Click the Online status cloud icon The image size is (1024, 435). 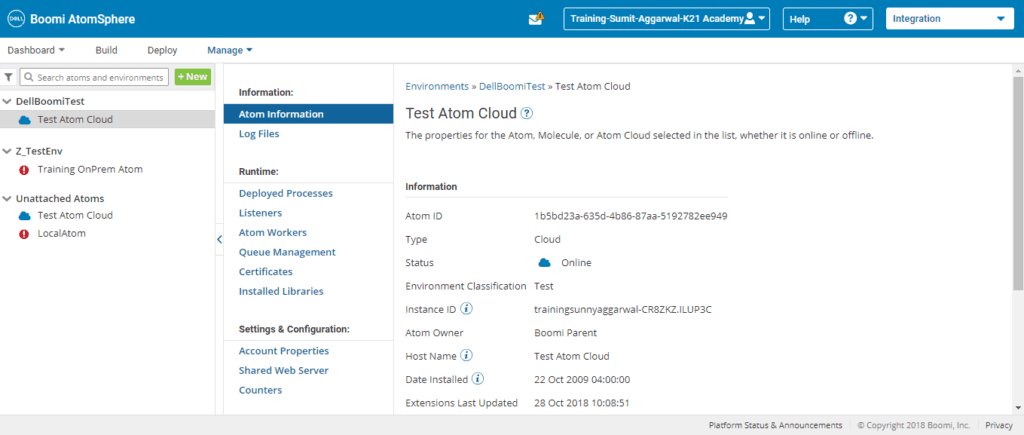[544, 263]
